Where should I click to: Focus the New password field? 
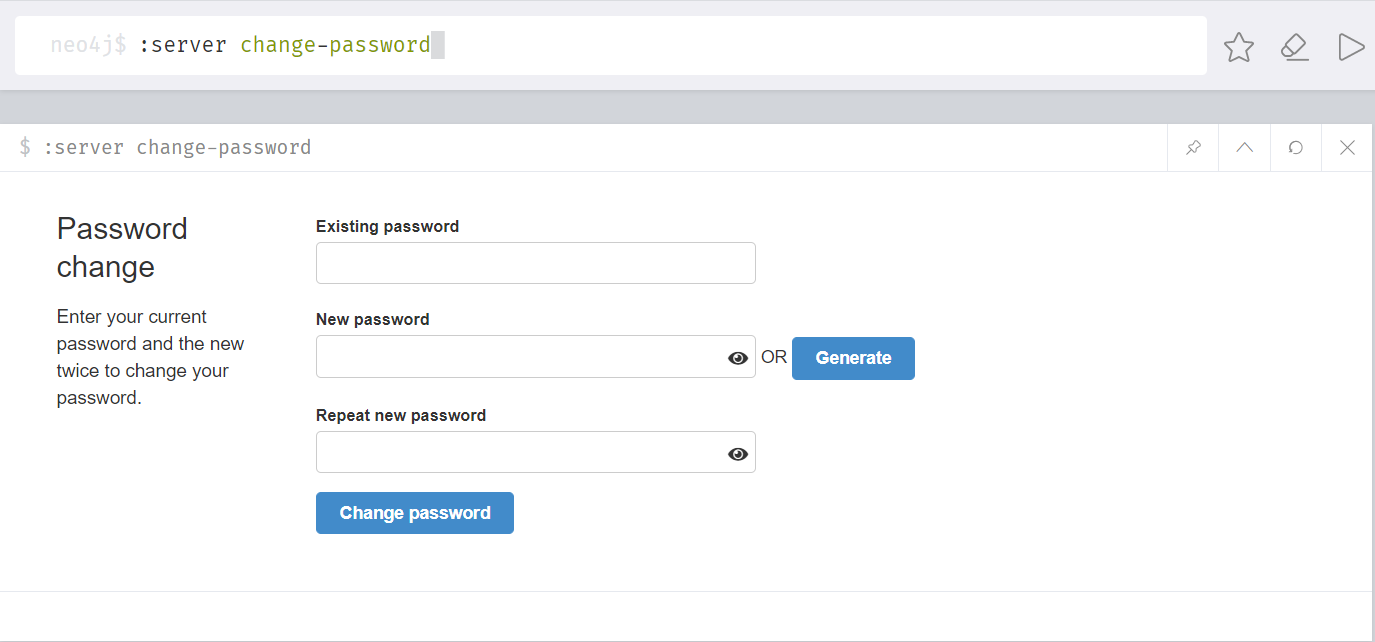click(536, 357)
